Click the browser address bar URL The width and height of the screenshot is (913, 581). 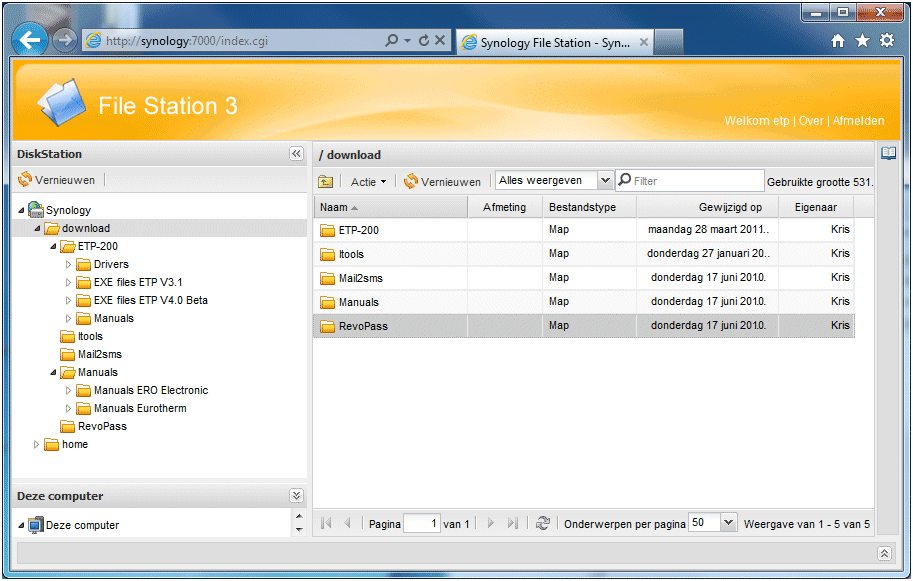tap(187, 41)
